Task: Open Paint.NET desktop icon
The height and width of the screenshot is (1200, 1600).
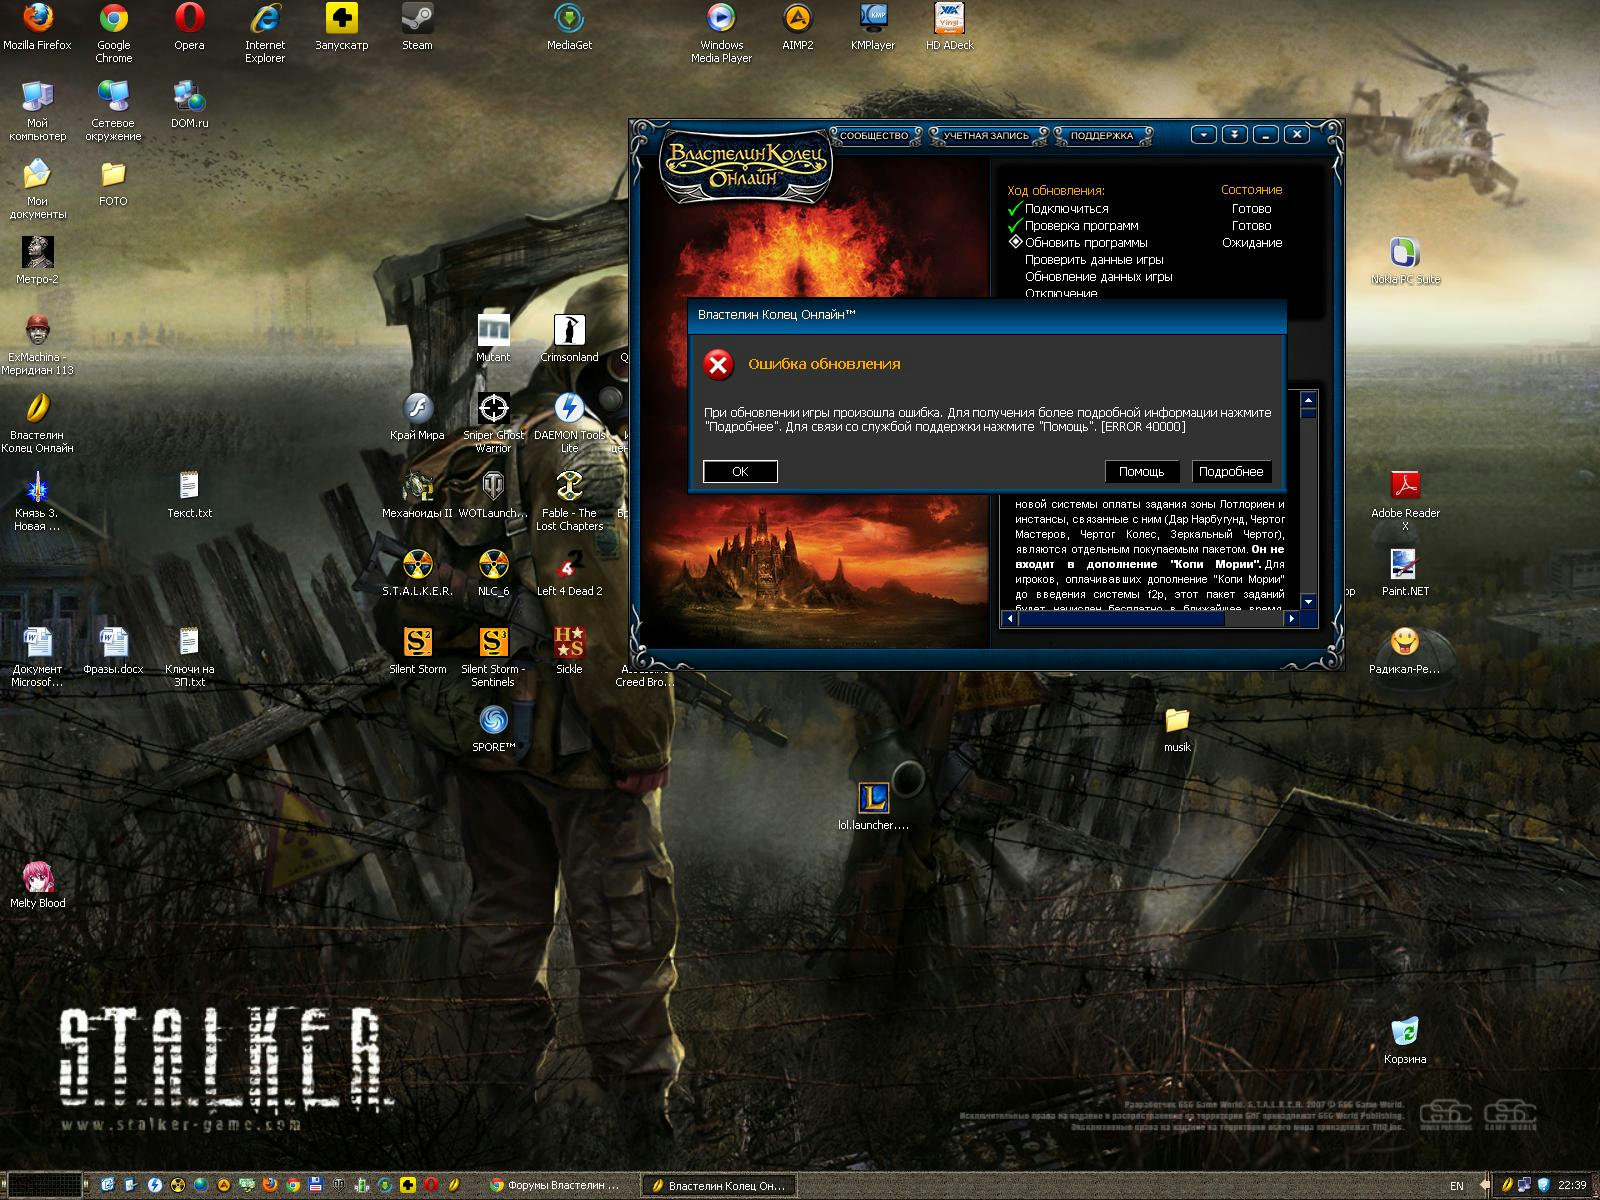Action: click(1405, 572)
